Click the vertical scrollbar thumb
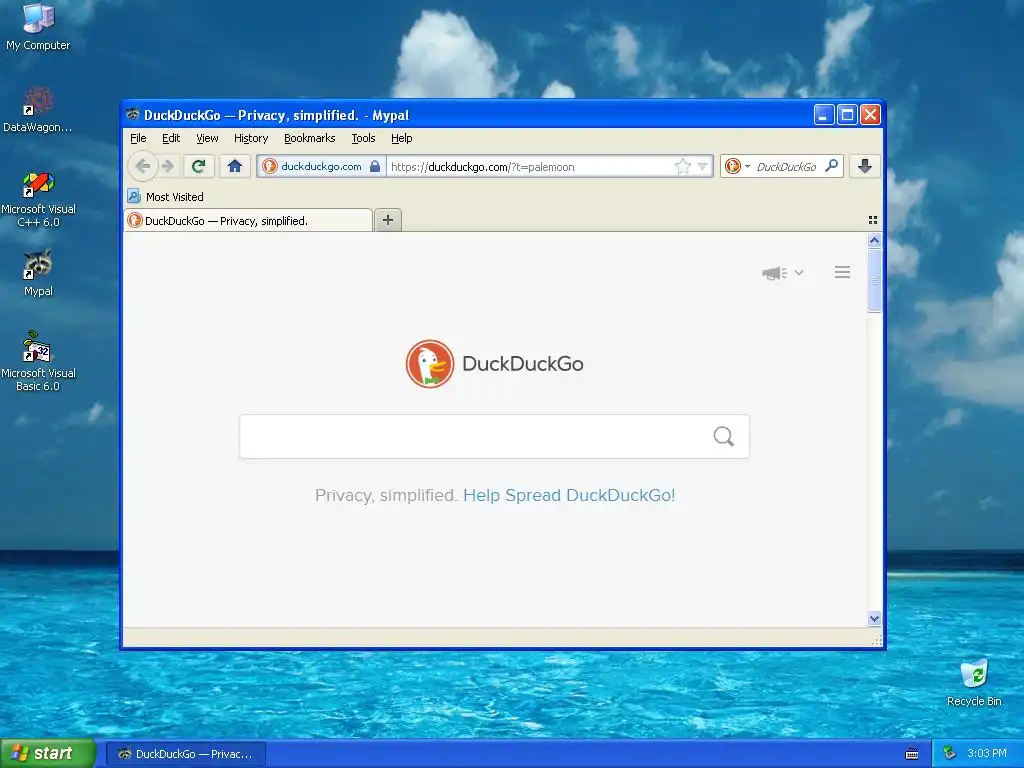Screen dimensions: 1024x768 (874, 281)
